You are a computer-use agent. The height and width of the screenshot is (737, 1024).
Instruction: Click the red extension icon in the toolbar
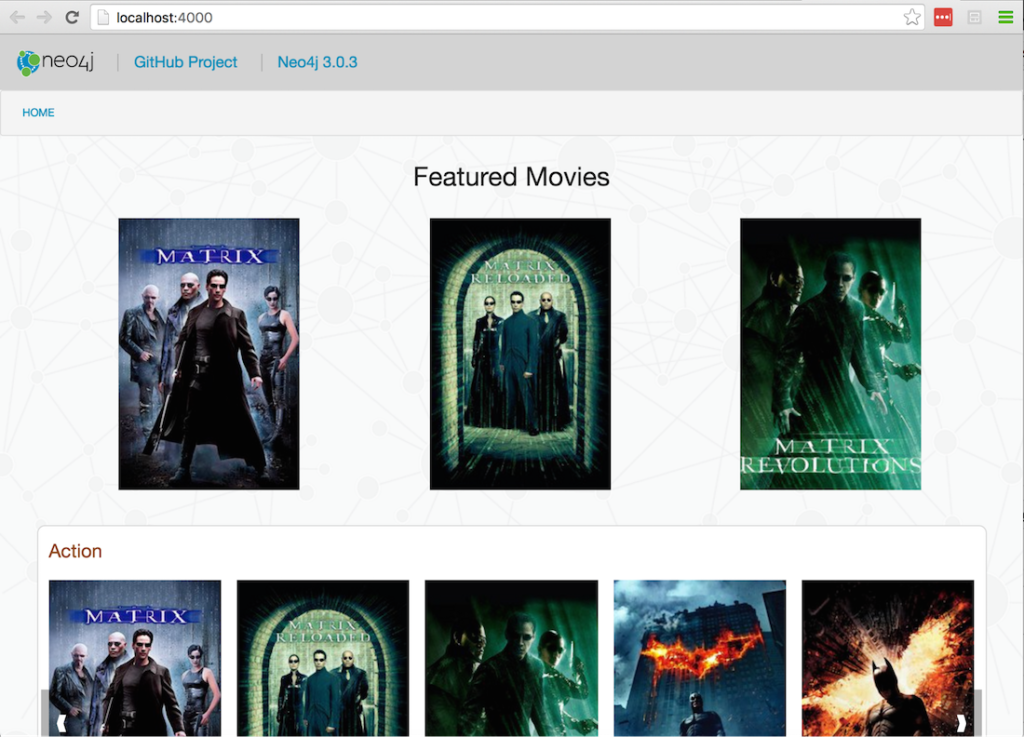[x=942, y=16]
